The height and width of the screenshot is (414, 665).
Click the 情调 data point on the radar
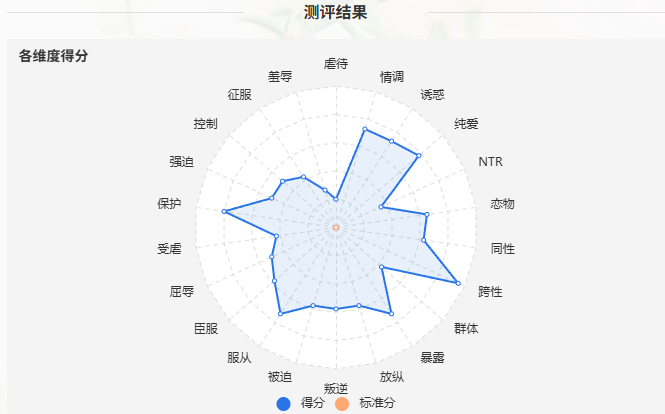[365, 129]
